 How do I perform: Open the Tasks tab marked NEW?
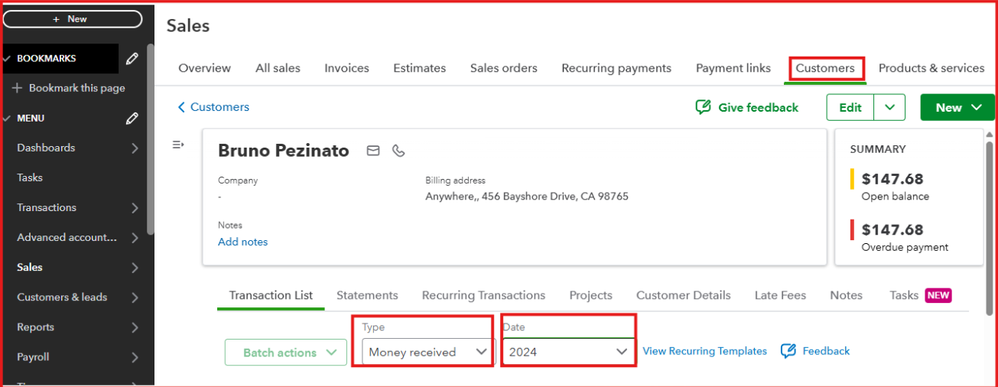[920, 295]
